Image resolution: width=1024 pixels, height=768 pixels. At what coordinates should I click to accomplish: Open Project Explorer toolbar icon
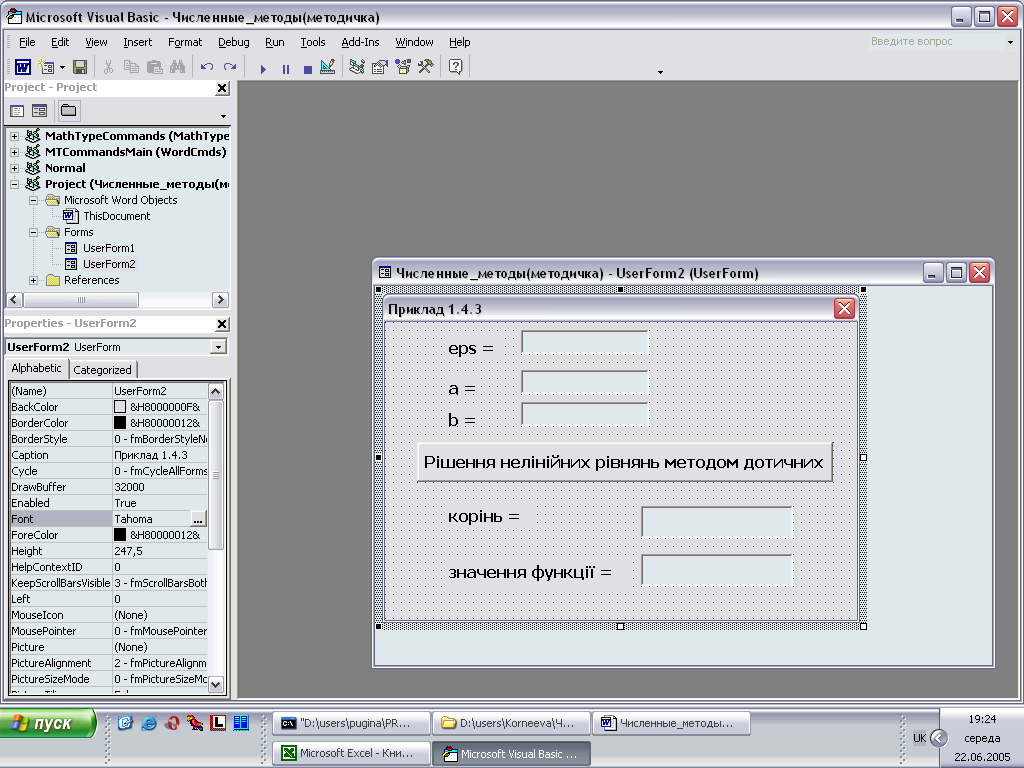point(357,67)
